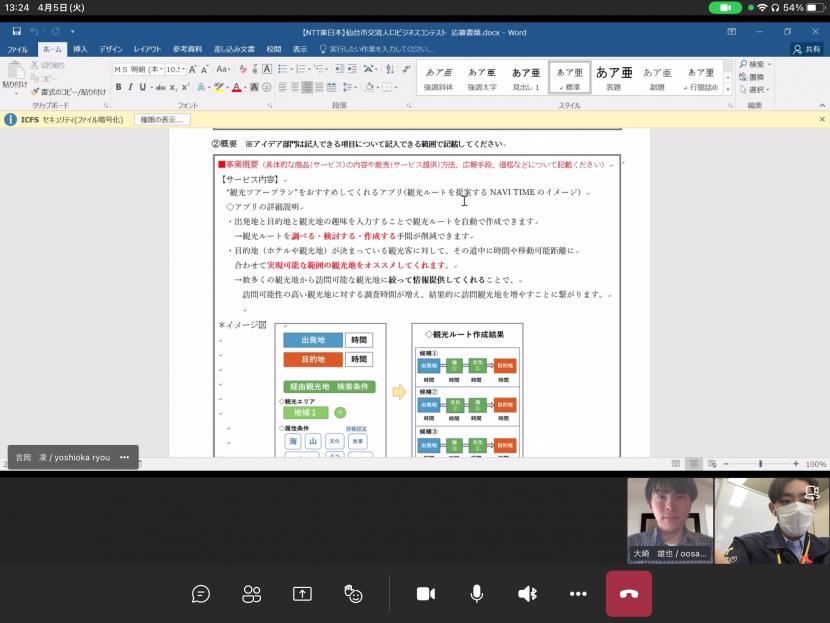Switch to the 挿入 ribbon tab
Screen dimensions: 830x623
pos(80,49)
